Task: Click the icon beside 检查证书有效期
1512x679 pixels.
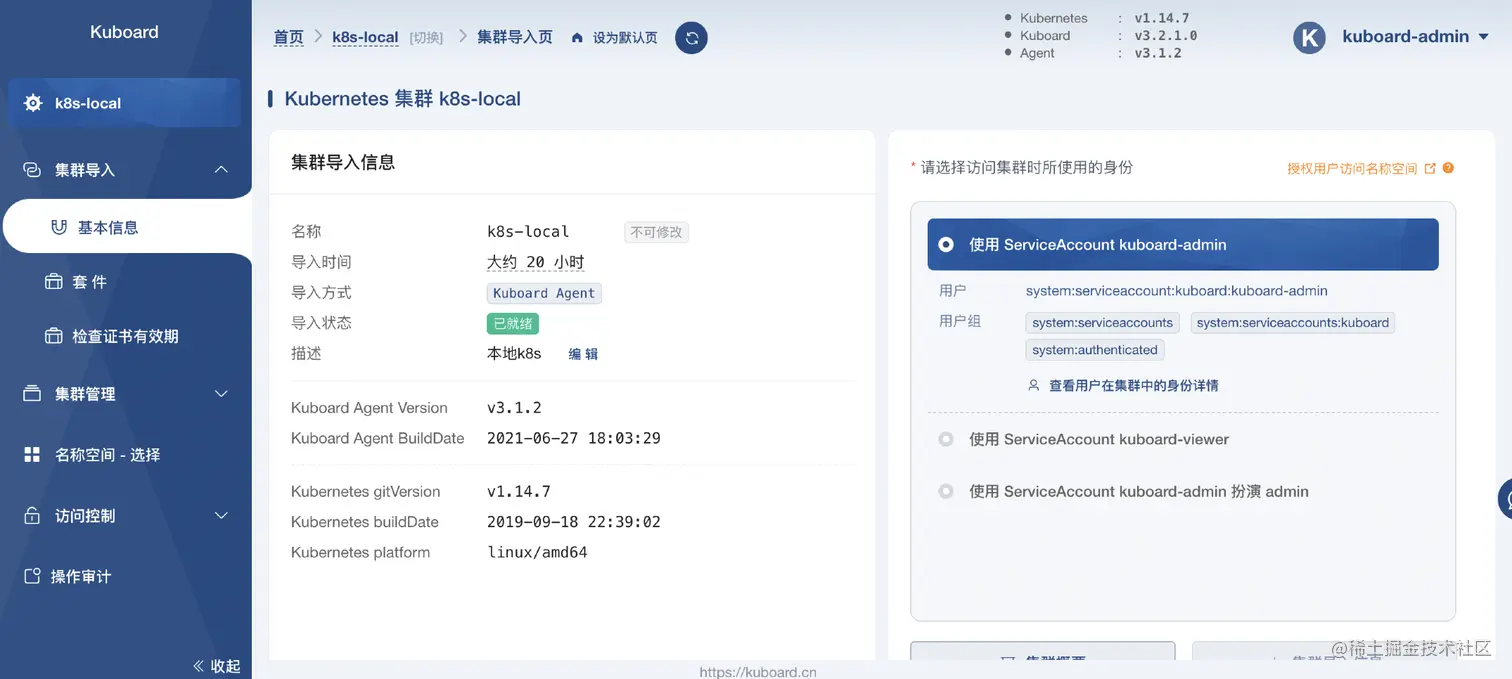Action: coord(54,336)
